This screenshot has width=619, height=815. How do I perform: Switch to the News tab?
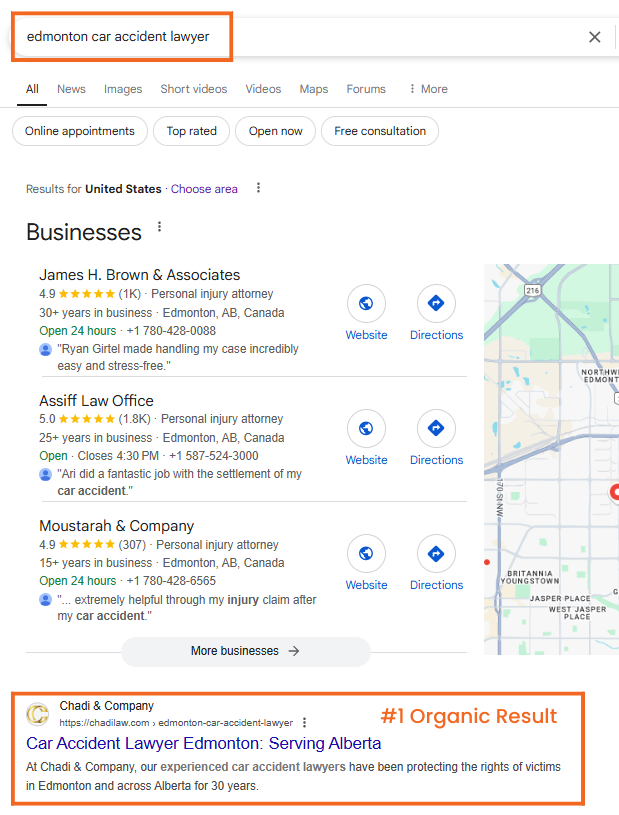[71, 89]
